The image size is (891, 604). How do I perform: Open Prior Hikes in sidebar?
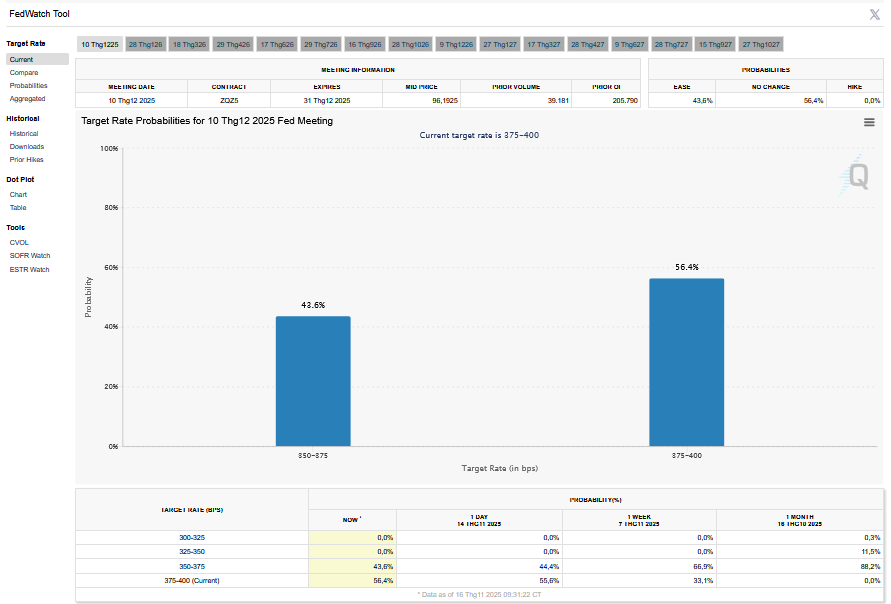point(26,159)
